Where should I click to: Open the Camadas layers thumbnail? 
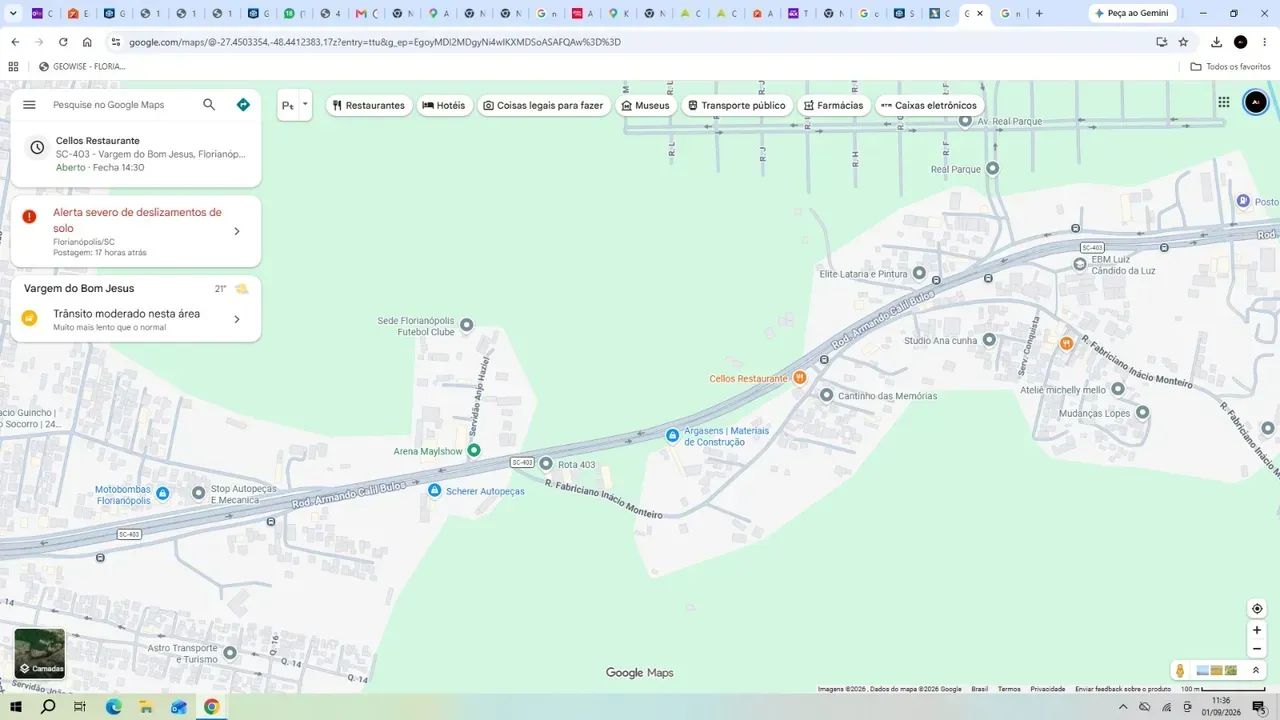[x=40, y=654]
